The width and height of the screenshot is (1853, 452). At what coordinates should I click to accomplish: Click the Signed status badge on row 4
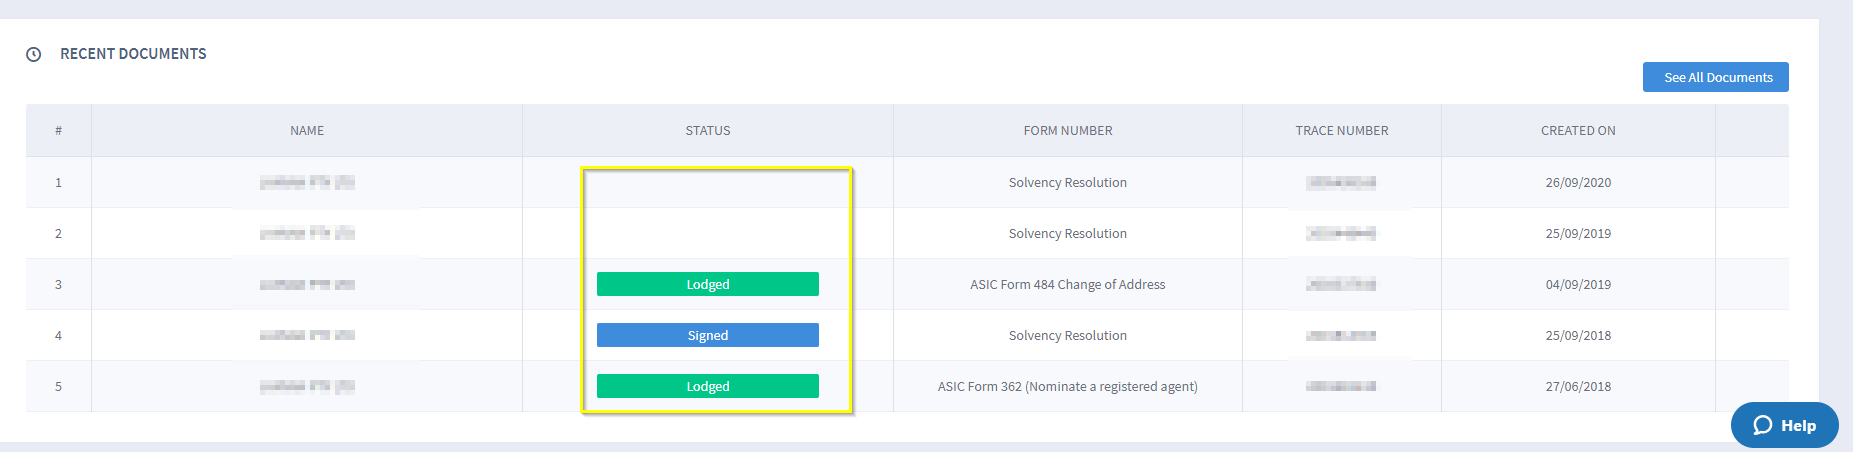pos(708,335)
